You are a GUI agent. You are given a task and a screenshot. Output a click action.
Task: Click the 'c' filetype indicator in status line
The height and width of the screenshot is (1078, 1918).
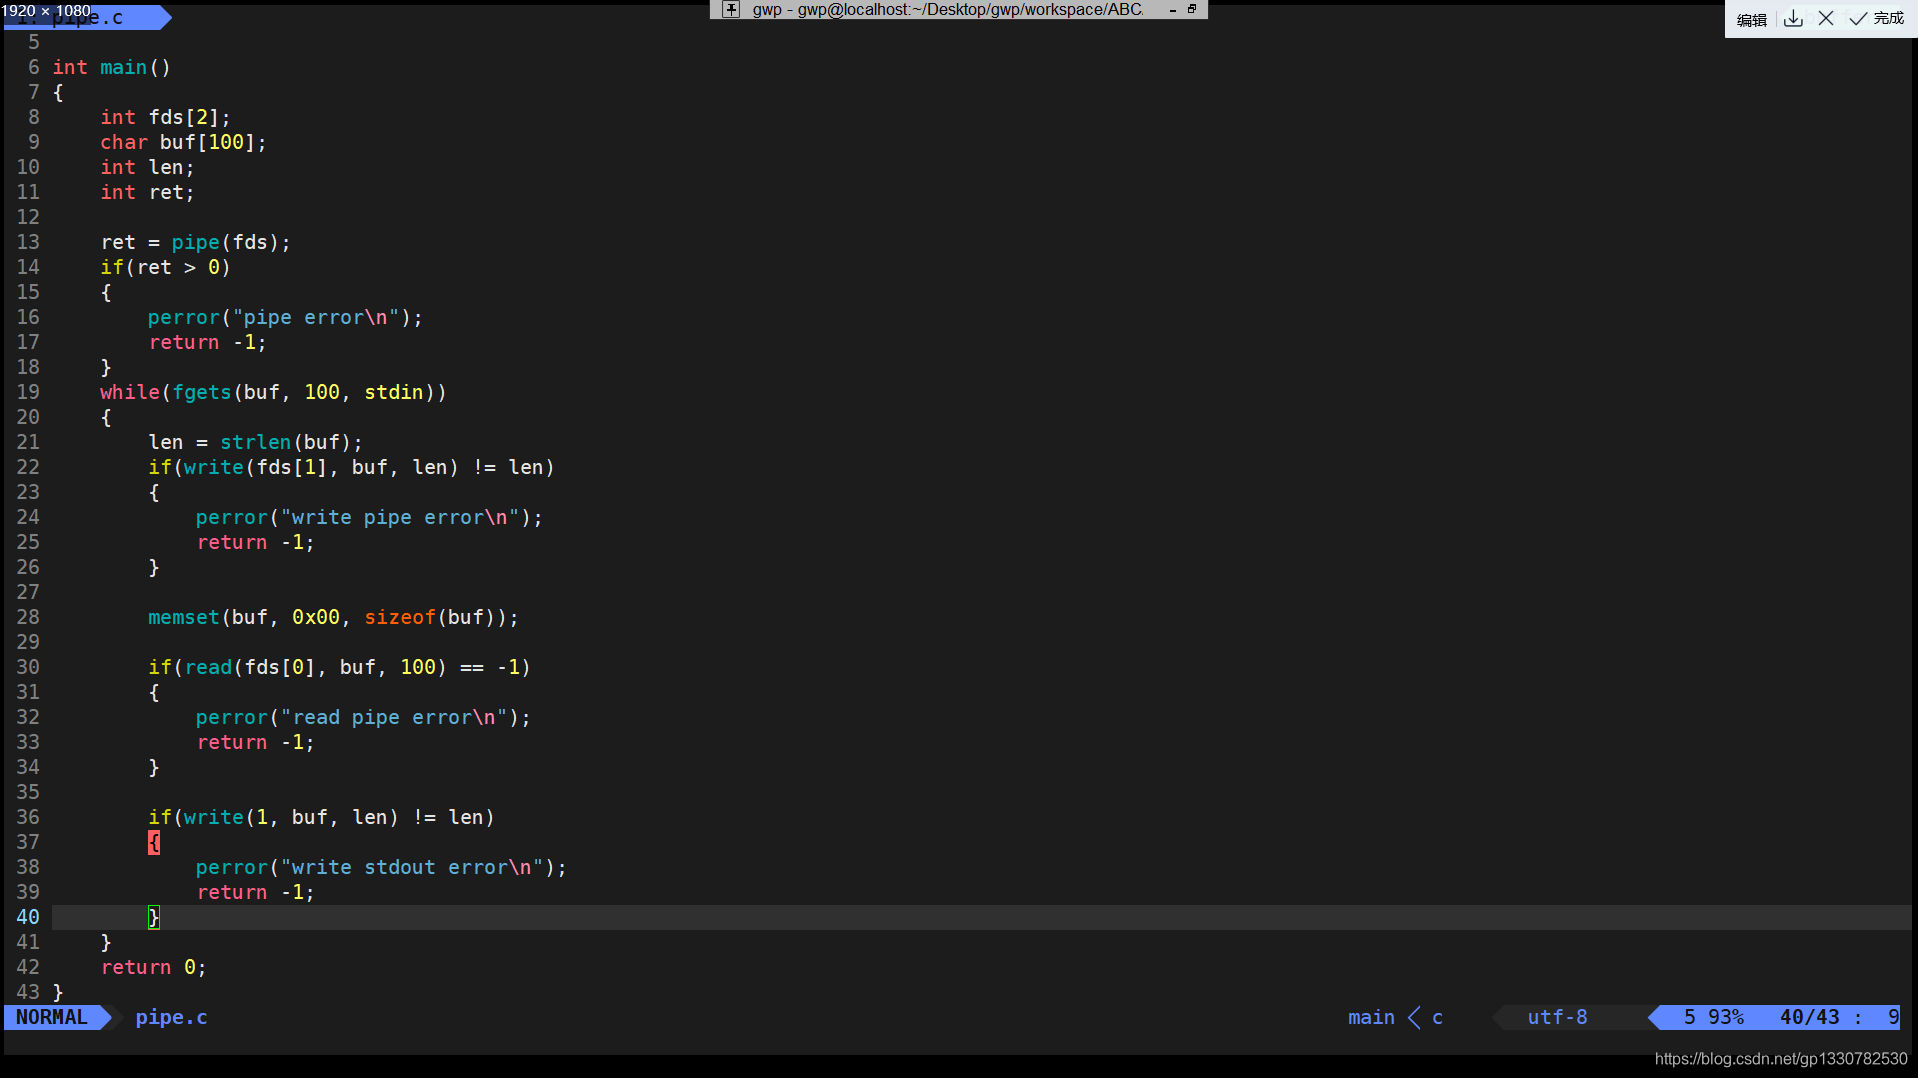[x=1437, y=1017]
